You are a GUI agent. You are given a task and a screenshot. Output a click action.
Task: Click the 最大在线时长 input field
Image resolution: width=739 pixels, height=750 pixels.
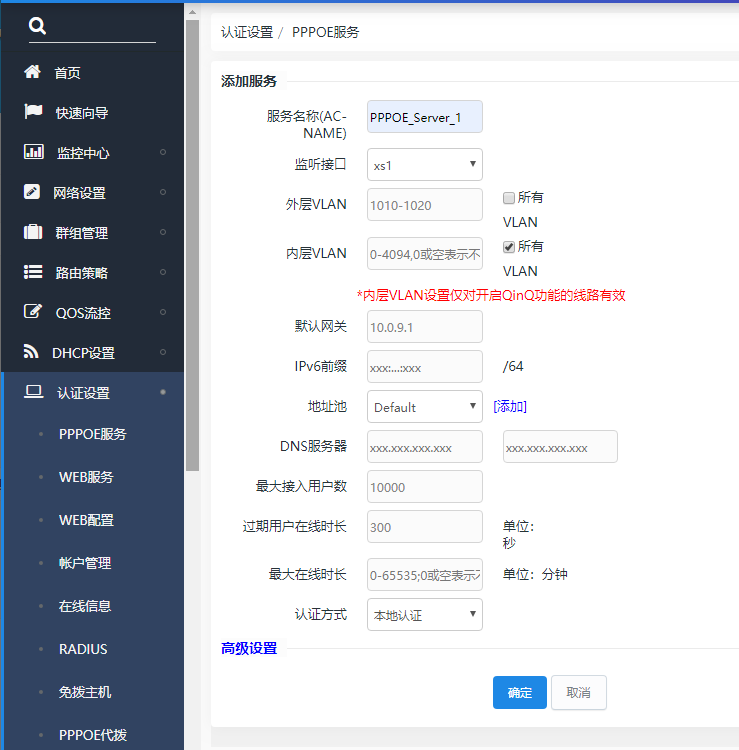(x=425, y=574)
